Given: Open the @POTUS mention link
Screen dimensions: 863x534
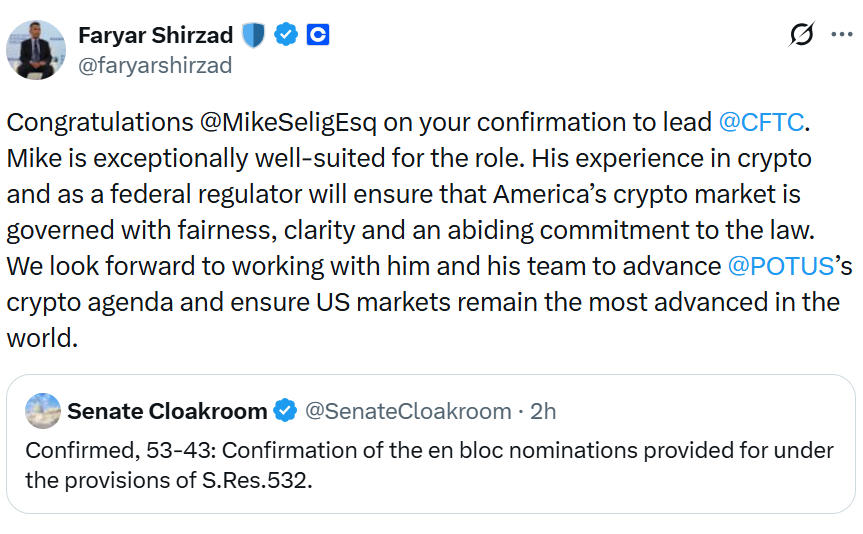Looking at the screenshot, I should 781,266.
